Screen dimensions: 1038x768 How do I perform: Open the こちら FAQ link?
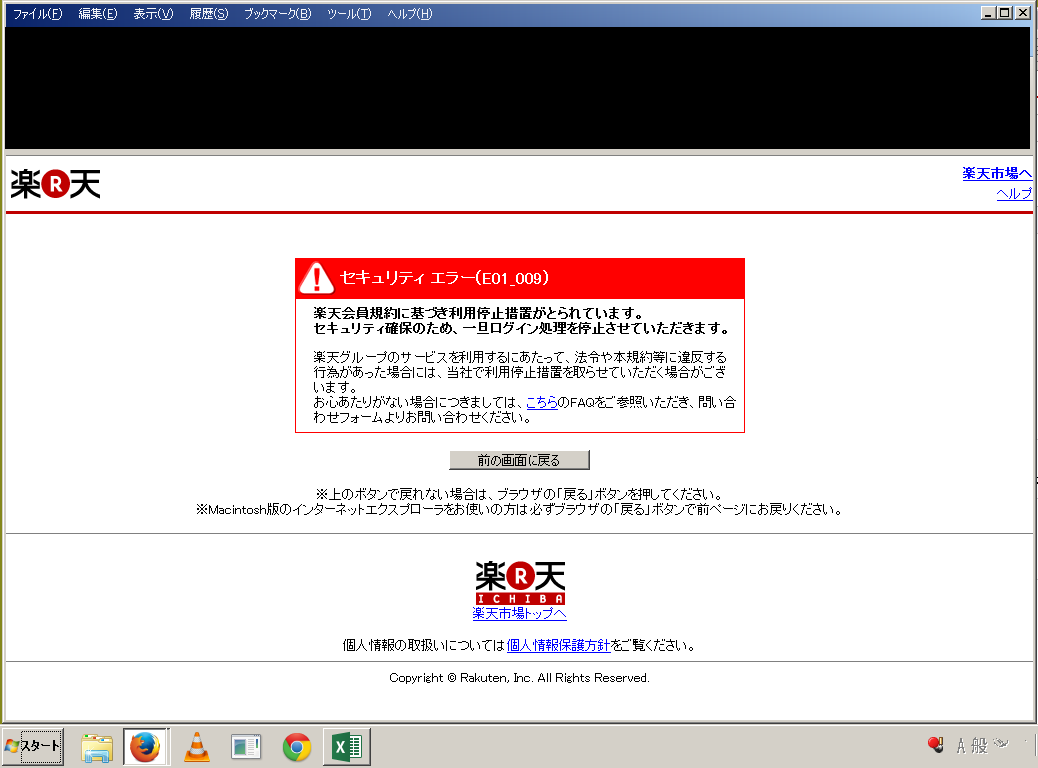coord(542,402)
